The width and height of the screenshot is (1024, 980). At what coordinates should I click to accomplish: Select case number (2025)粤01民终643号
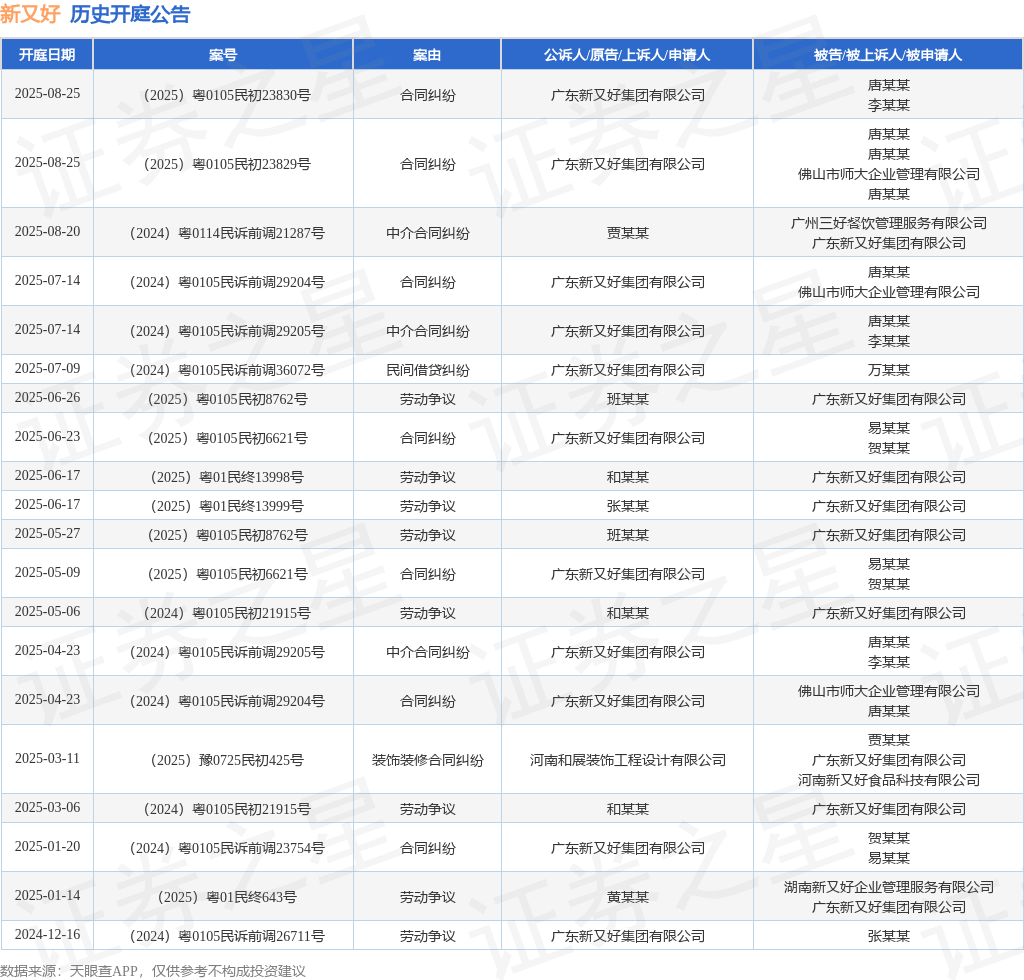[227, 897]
